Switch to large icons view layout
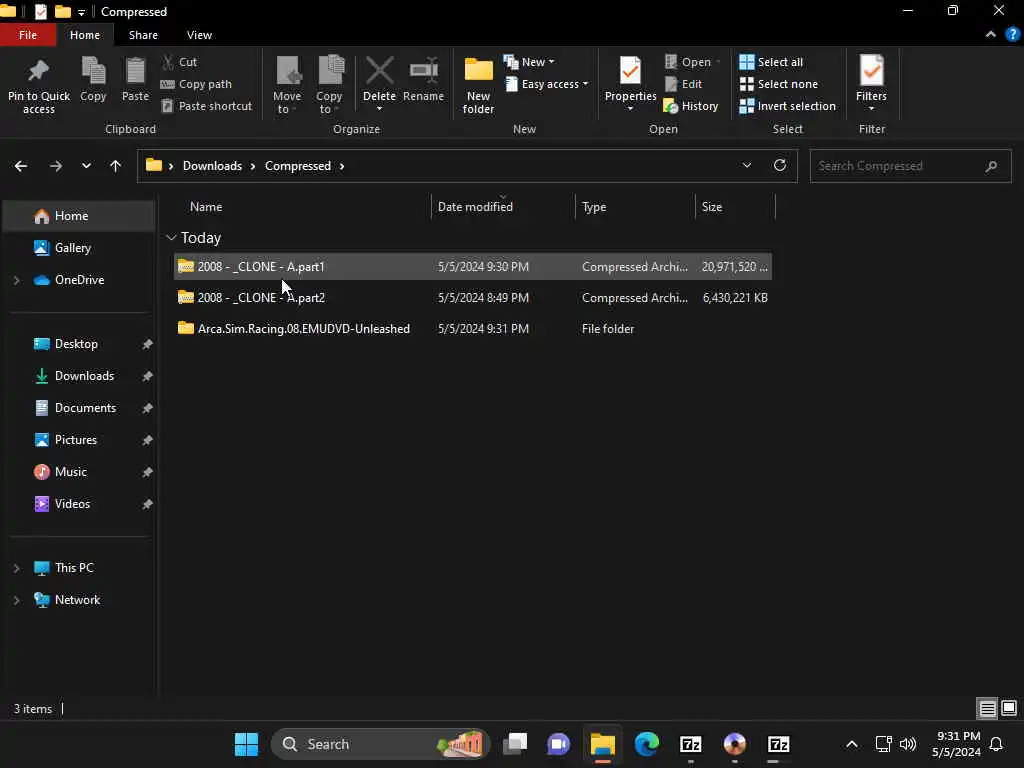Viewport: 1024px width, 768px height. click(1009, 708)
